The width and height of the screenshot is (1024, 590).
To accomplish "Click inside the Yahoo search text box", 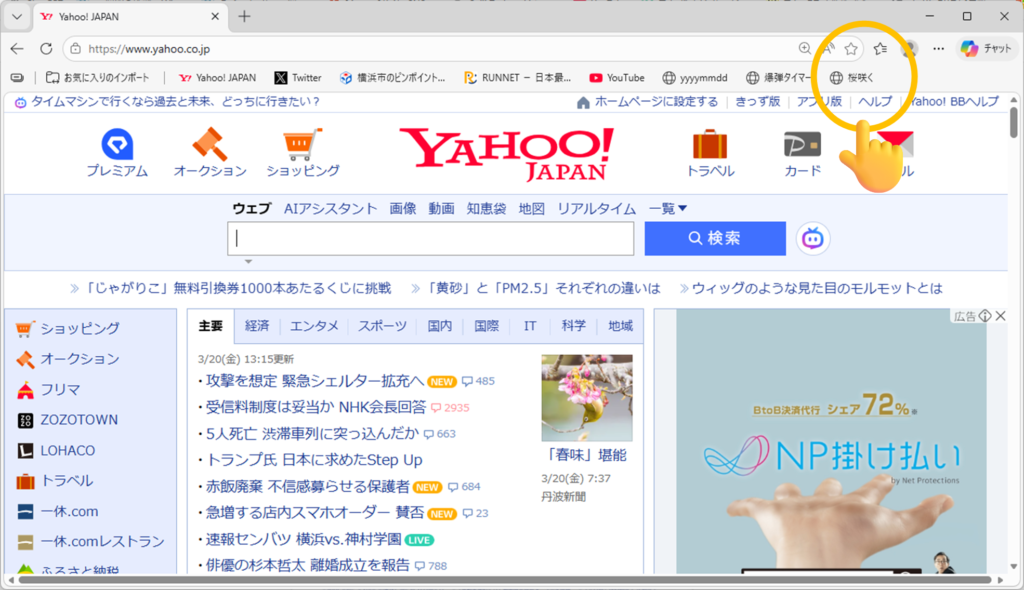I will pos(431,238).
